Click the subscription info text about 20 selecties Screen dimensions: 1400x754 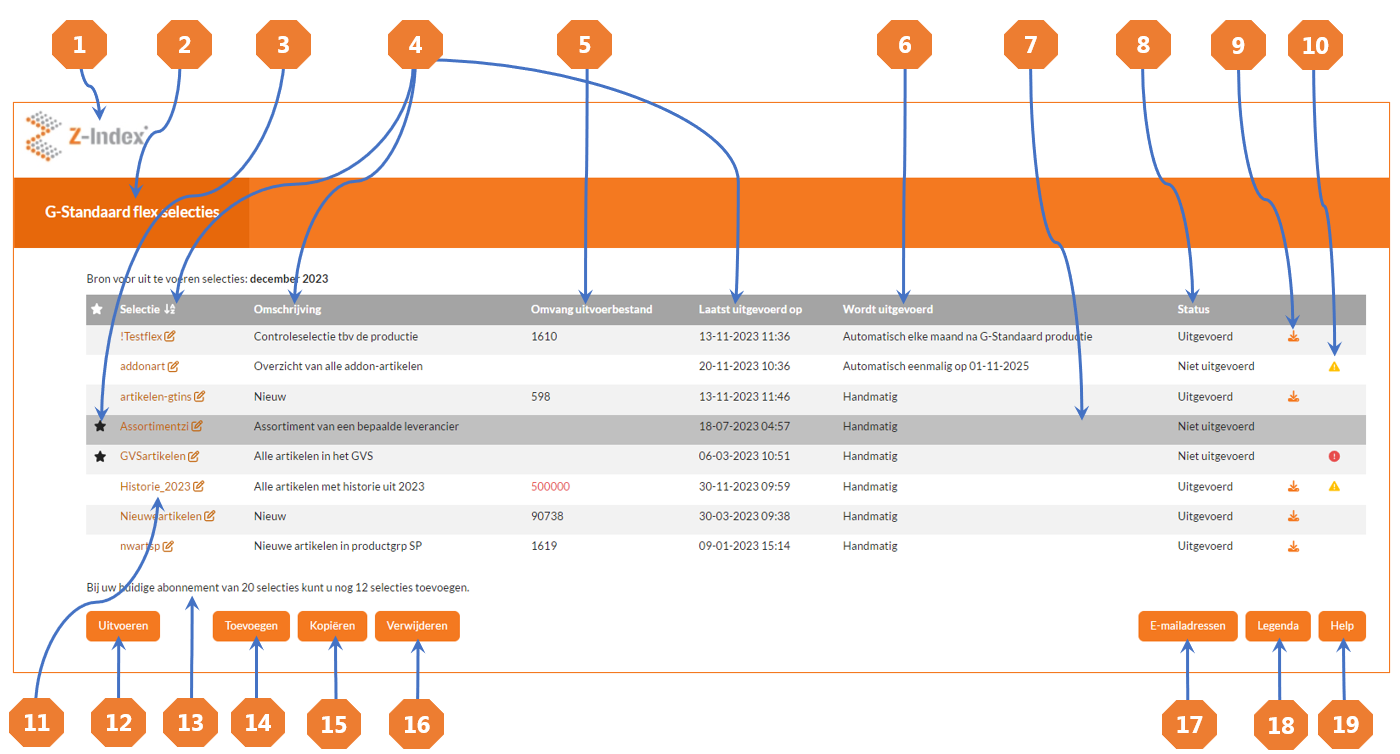tap(278, 587)
